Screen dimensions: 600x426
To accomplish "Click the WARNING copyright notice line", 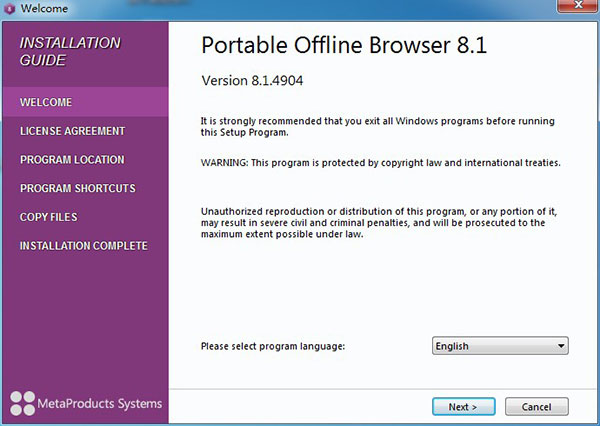I will pos(380,163).
